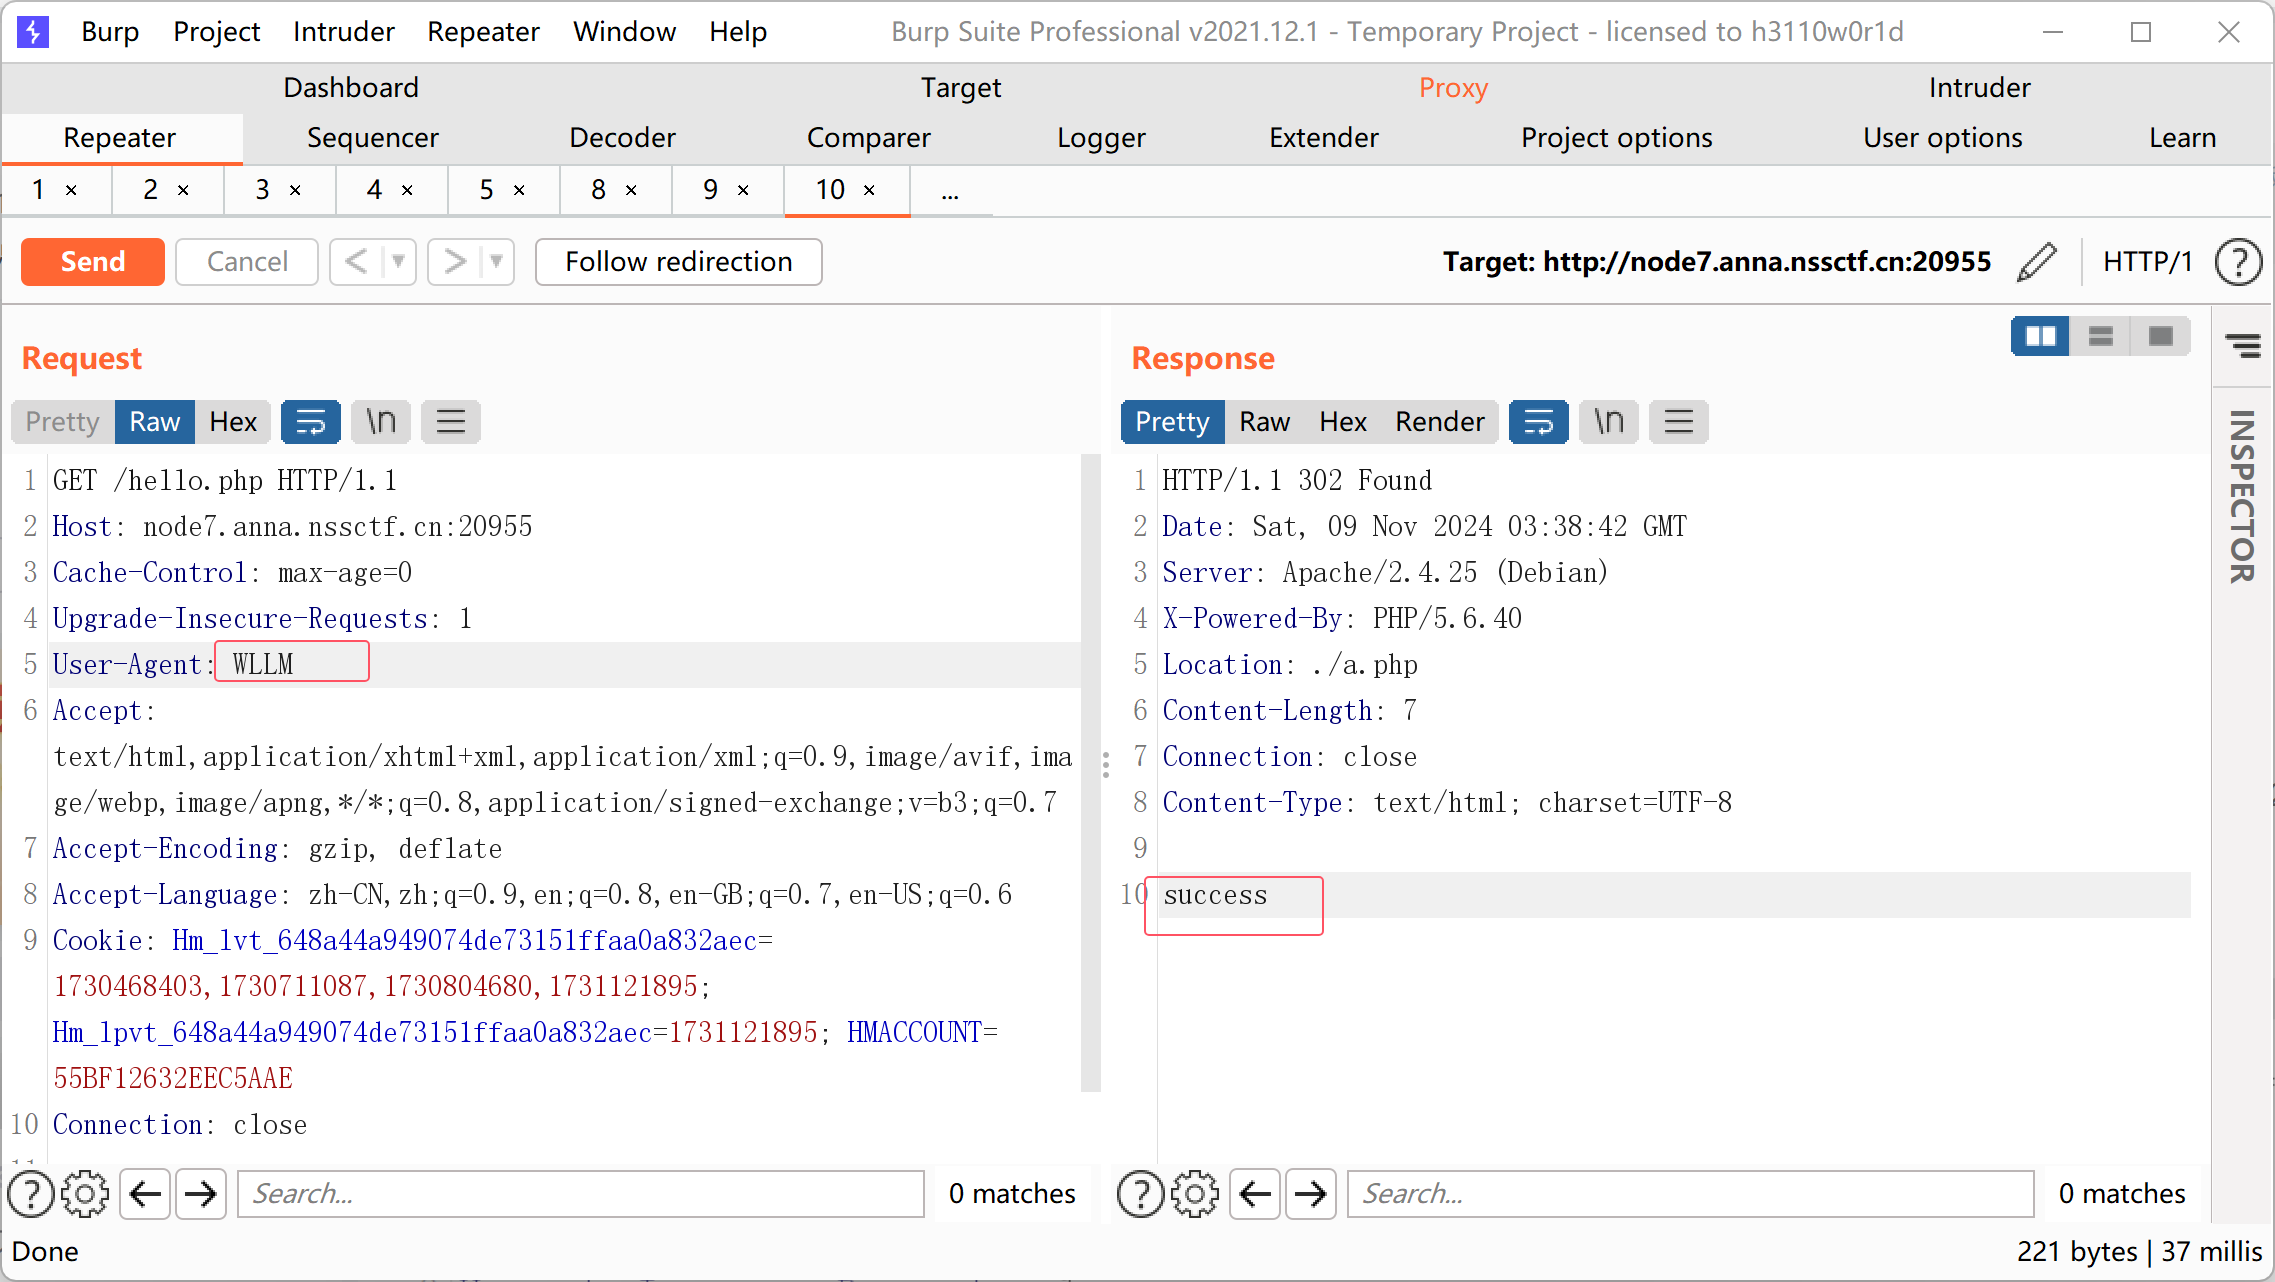Screen dimensions: 2275x1282
Task: Switch Response view to Raw
Action: 1265,422
